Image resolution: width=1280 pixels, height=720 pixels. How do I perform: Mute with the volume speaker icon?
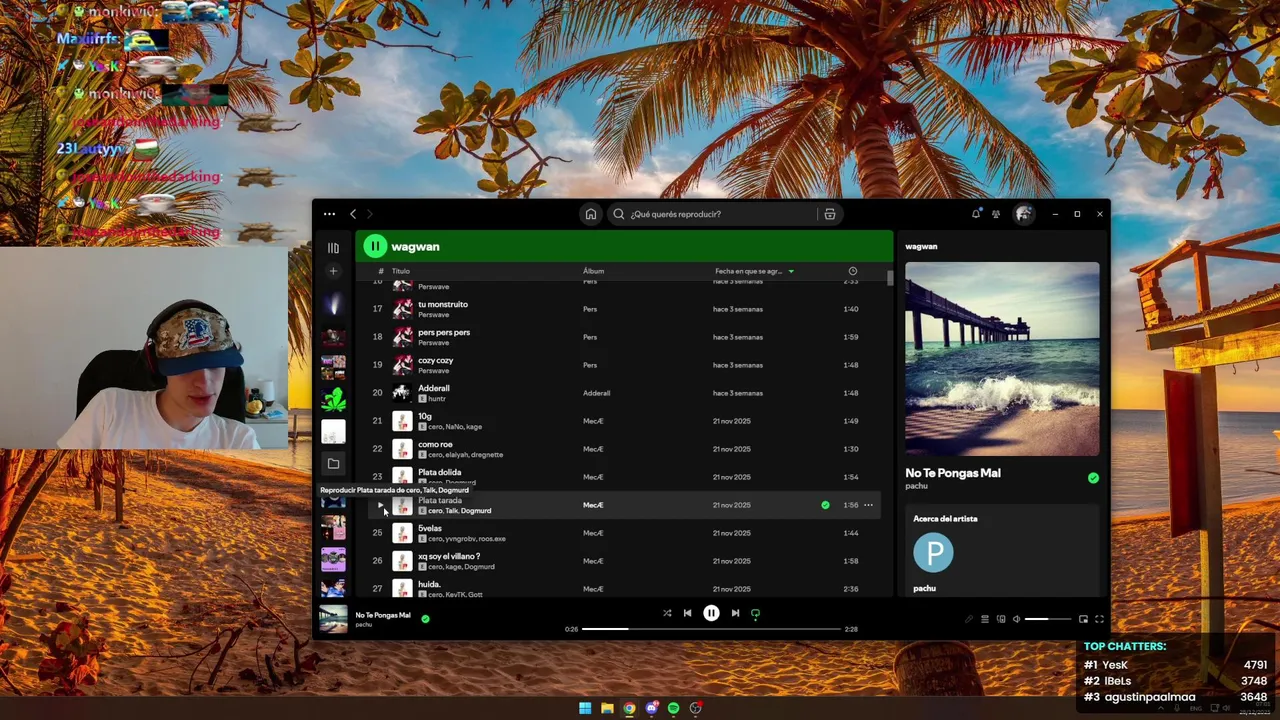point(1016,619)
